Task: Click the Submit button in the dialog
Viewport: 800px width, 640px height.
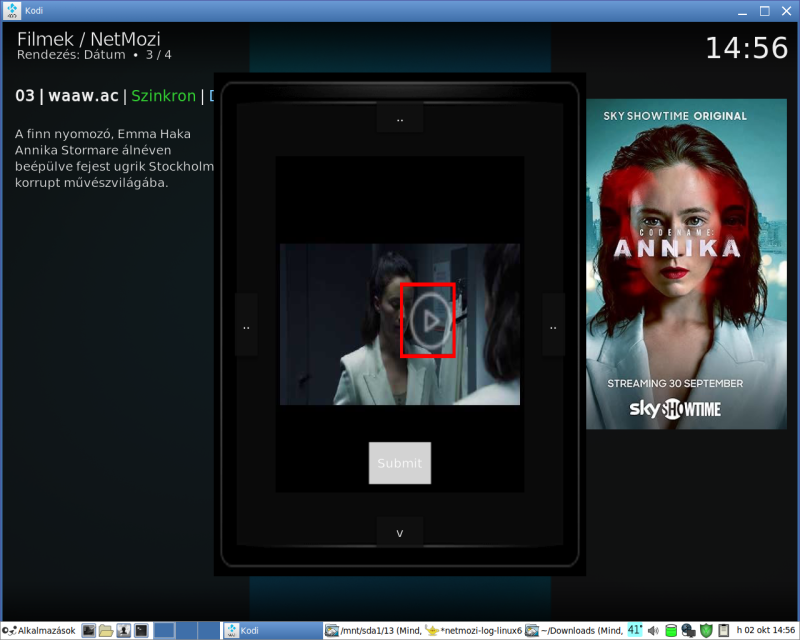Action: pyautogui.click(x=399, y=463)
